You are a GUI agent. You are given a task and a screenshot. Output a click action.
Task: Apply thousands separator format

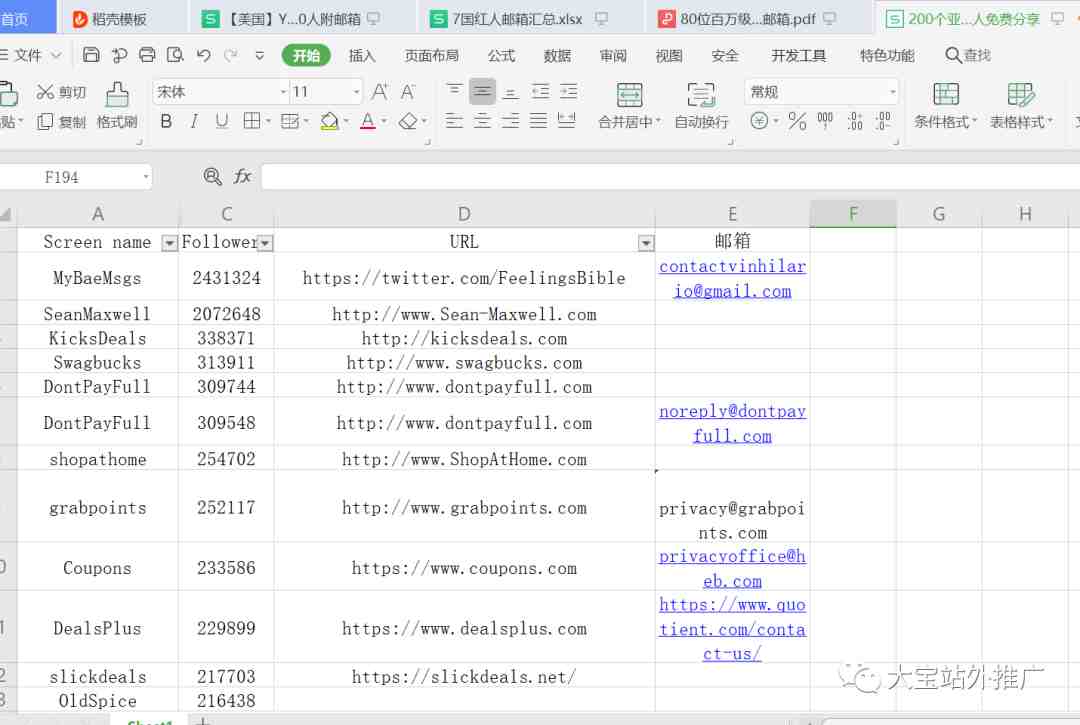click(x=825, y=121)
